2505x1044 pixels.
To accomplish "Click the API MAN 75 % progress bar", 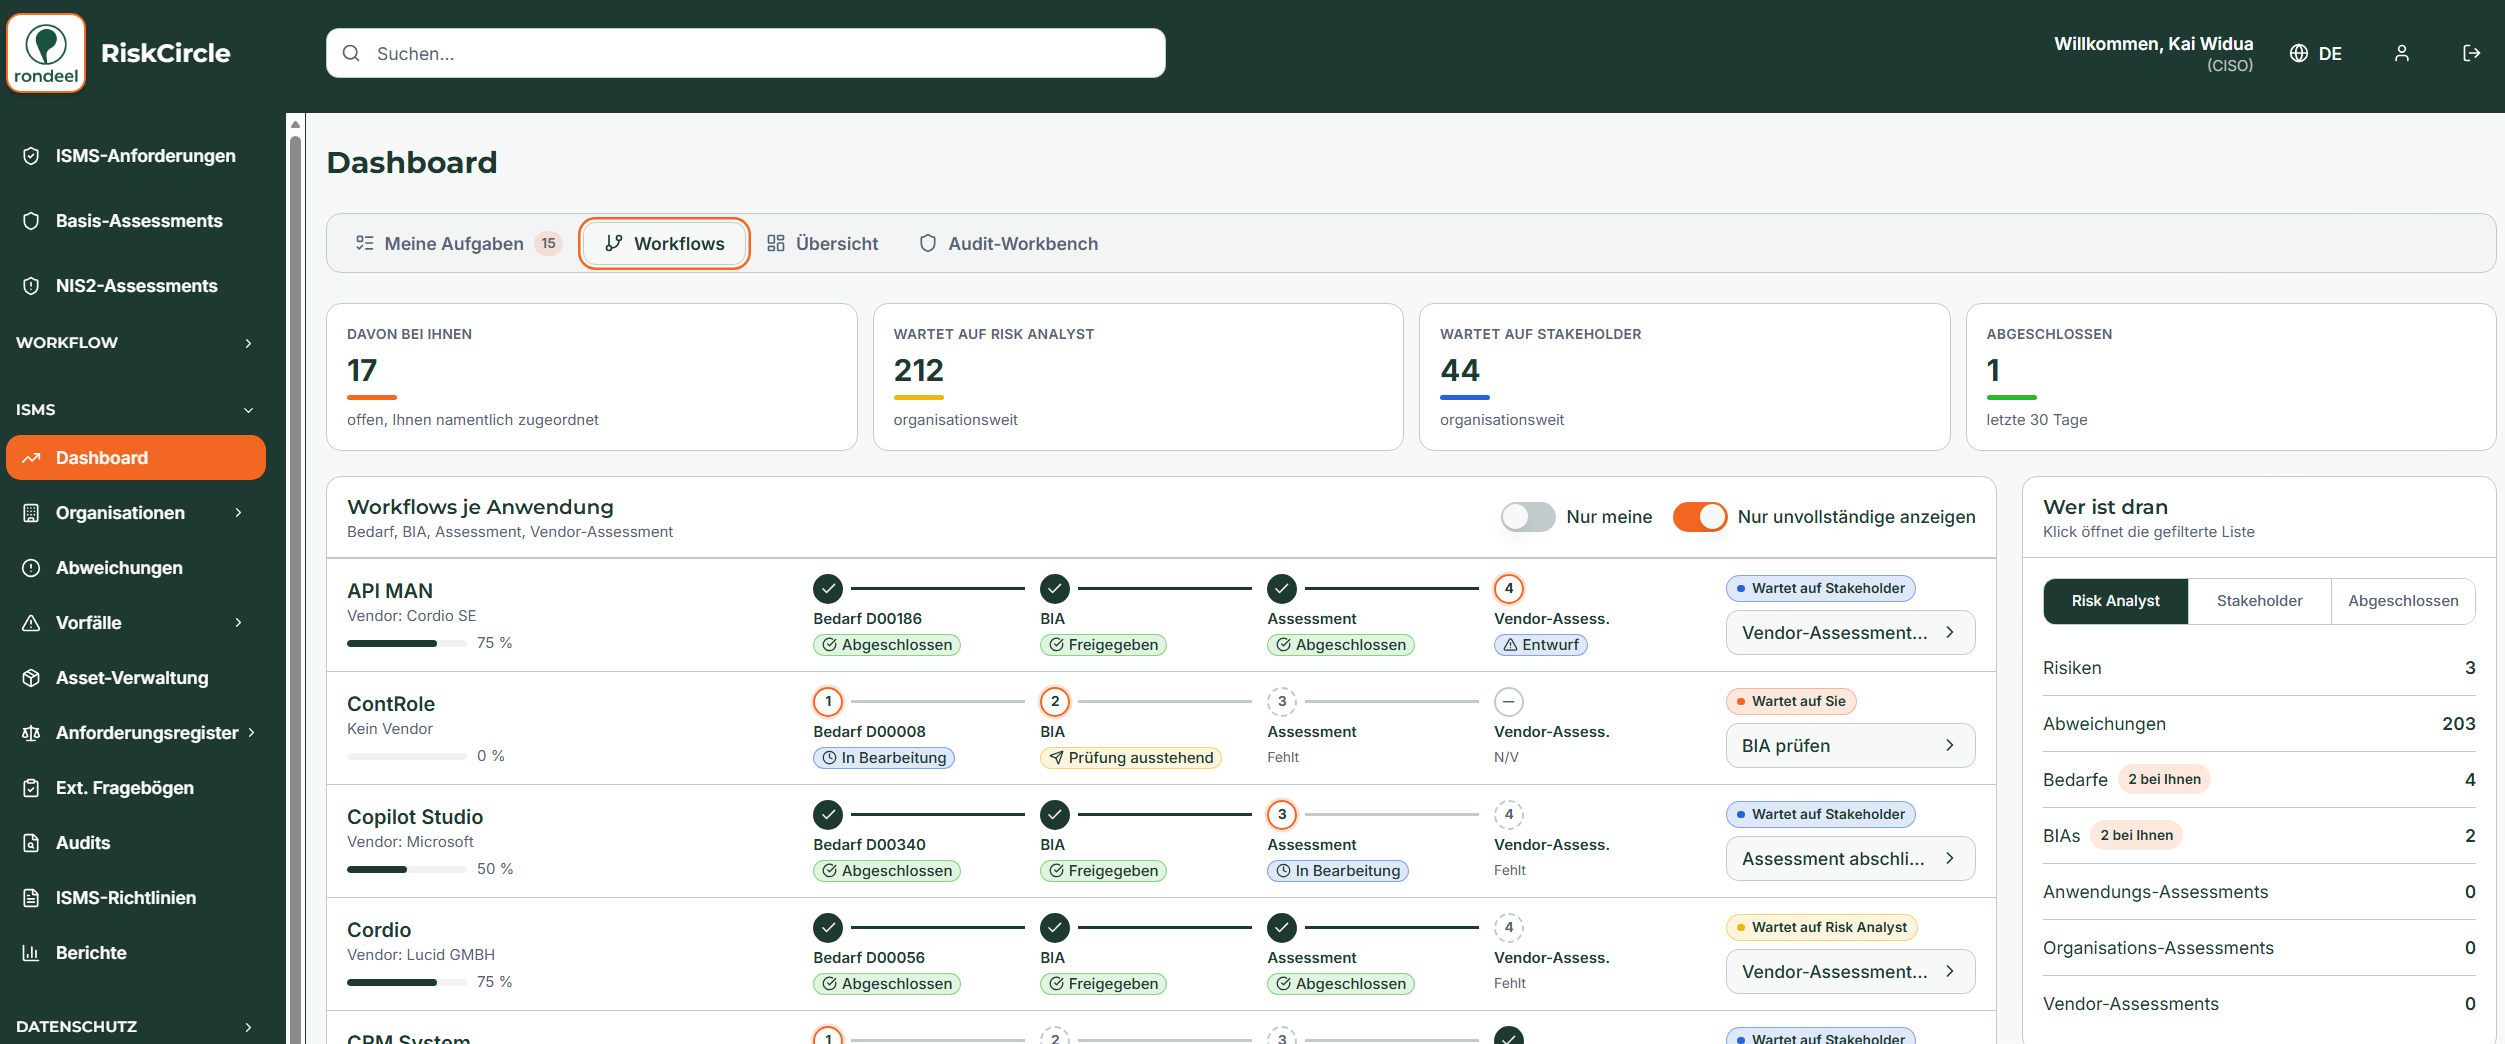I will [407, 643].
